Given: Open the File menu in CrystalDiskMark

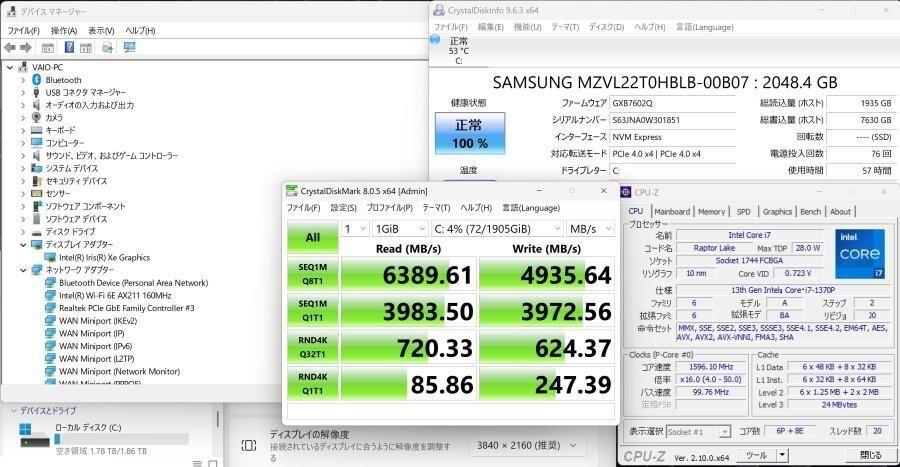Looking at the screenshot, I should 304,208.
